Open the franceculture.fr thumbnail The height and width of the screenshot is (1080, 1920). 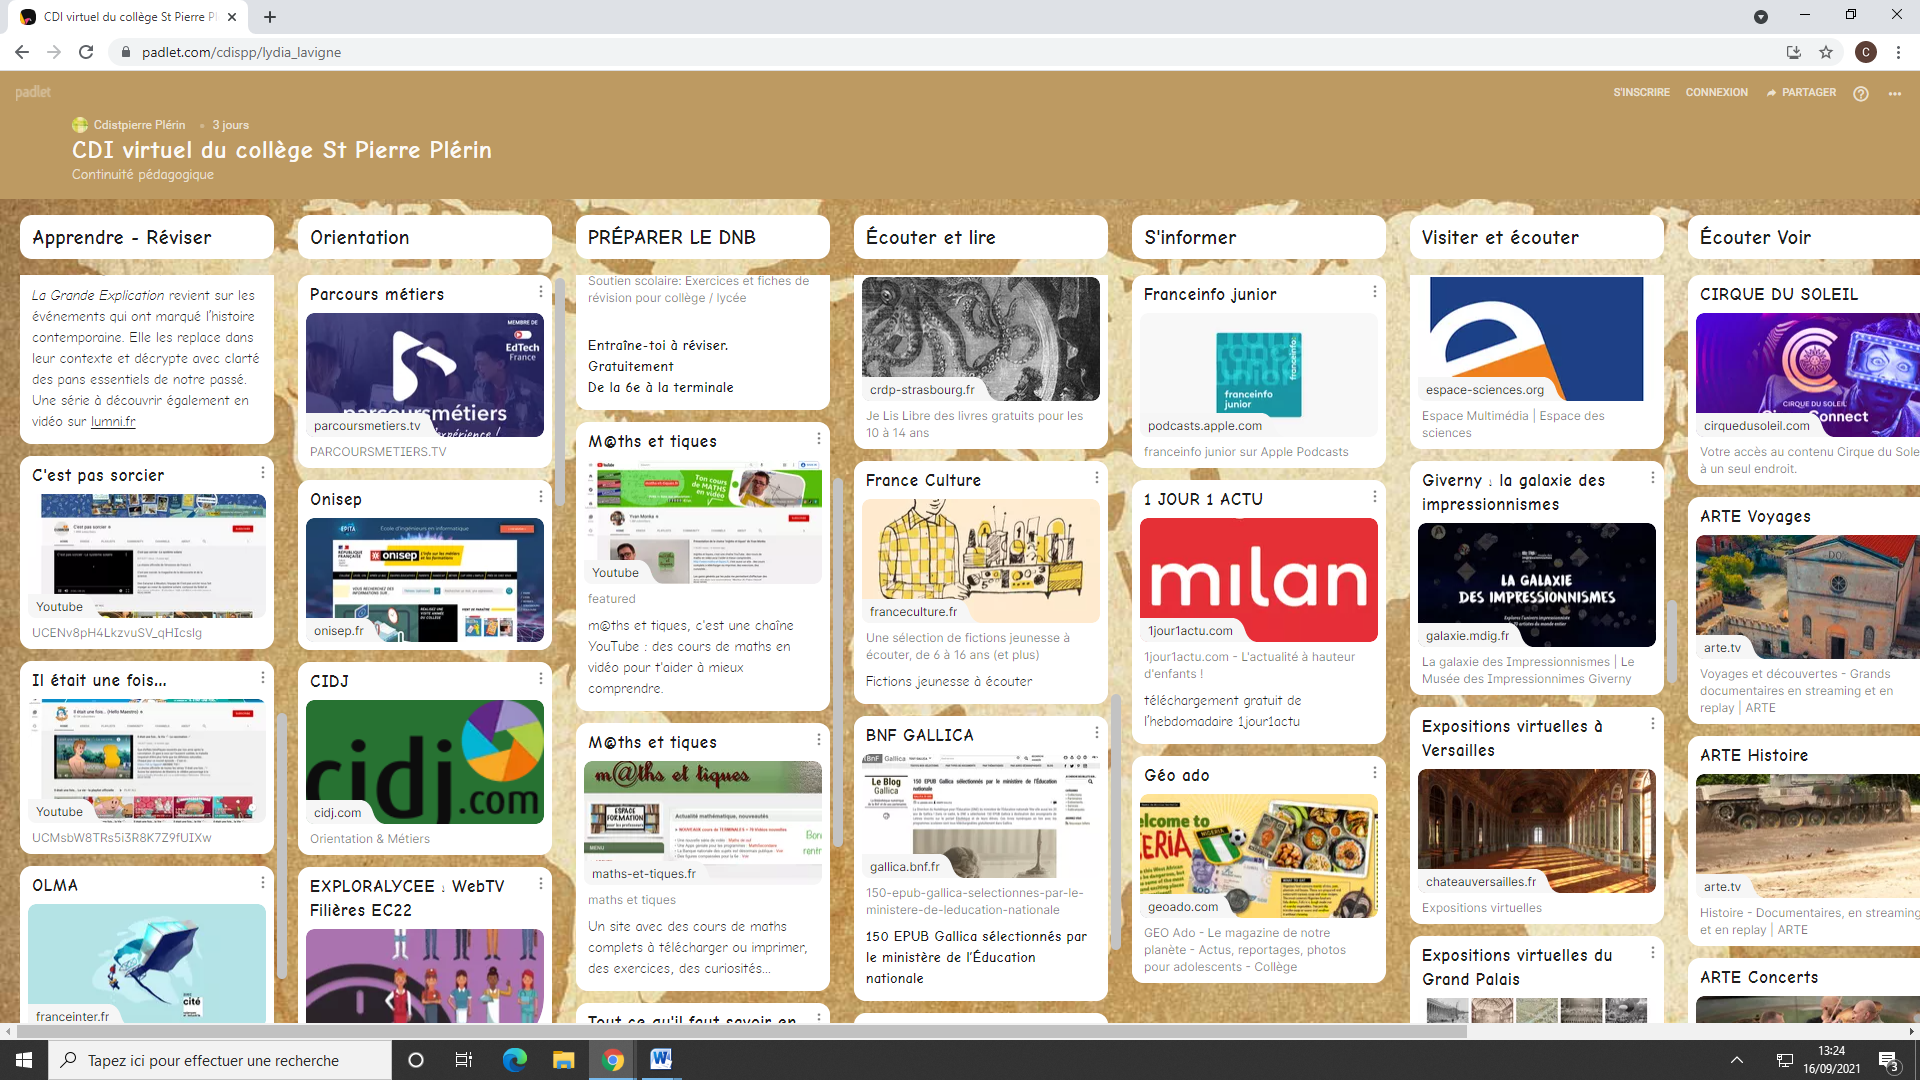click(x=981, y=561)
